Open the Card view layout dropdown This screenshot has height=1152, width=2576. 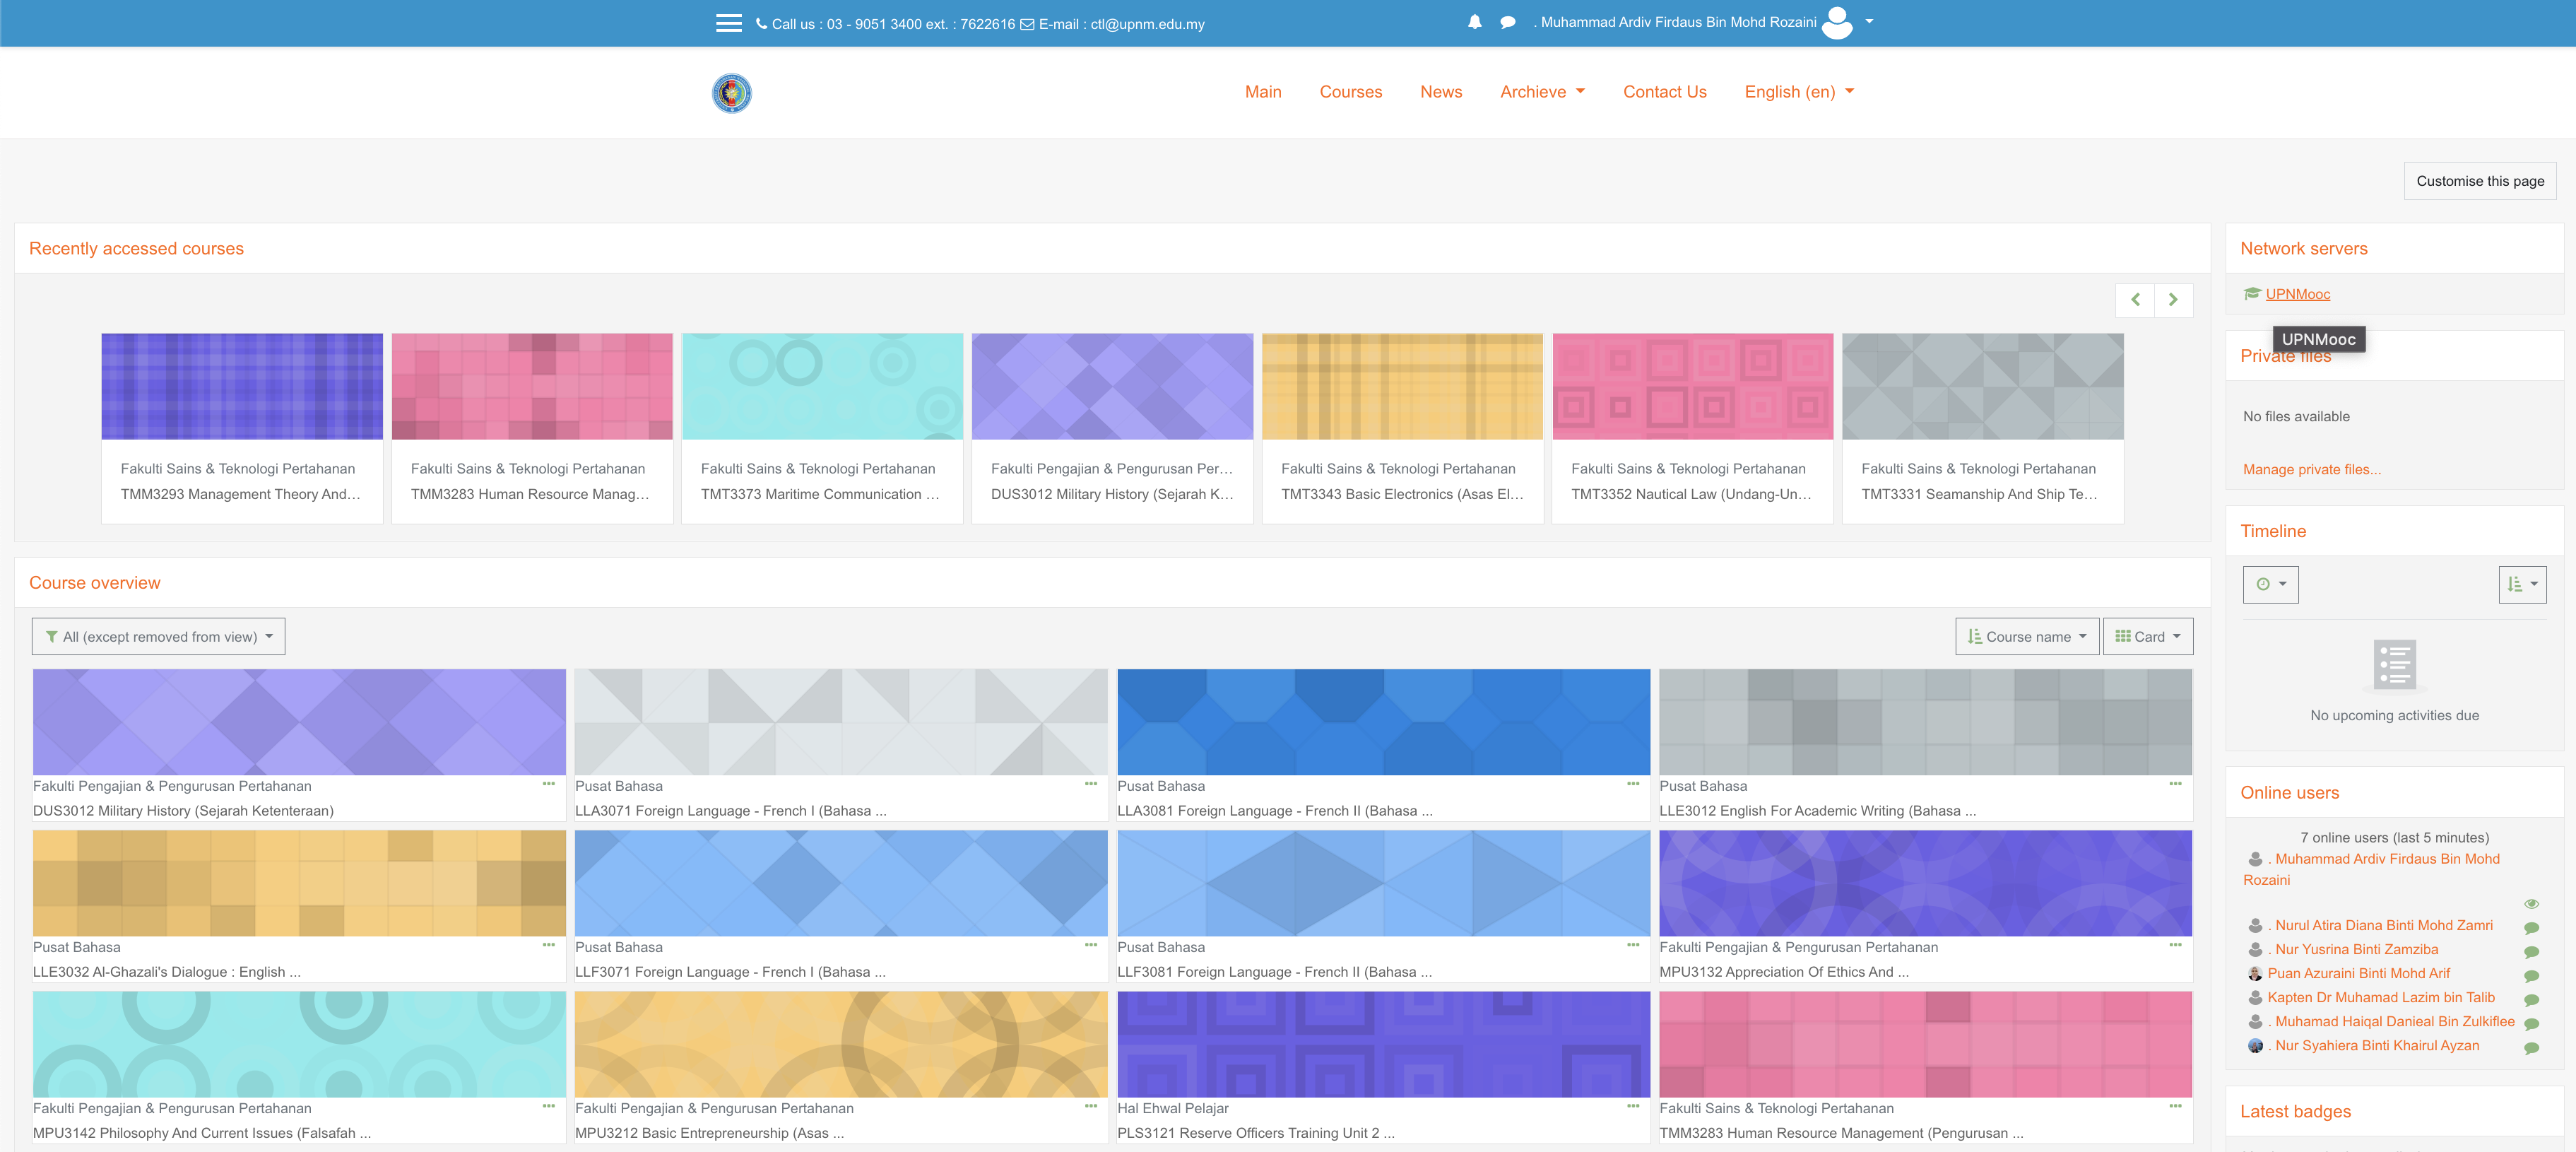[x=2147, y=637]
